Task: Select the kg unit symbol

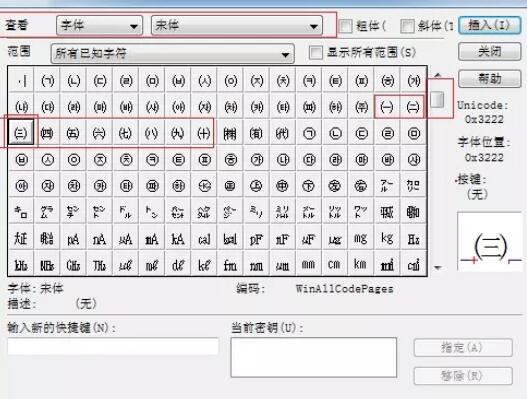Action: point(387,238)
